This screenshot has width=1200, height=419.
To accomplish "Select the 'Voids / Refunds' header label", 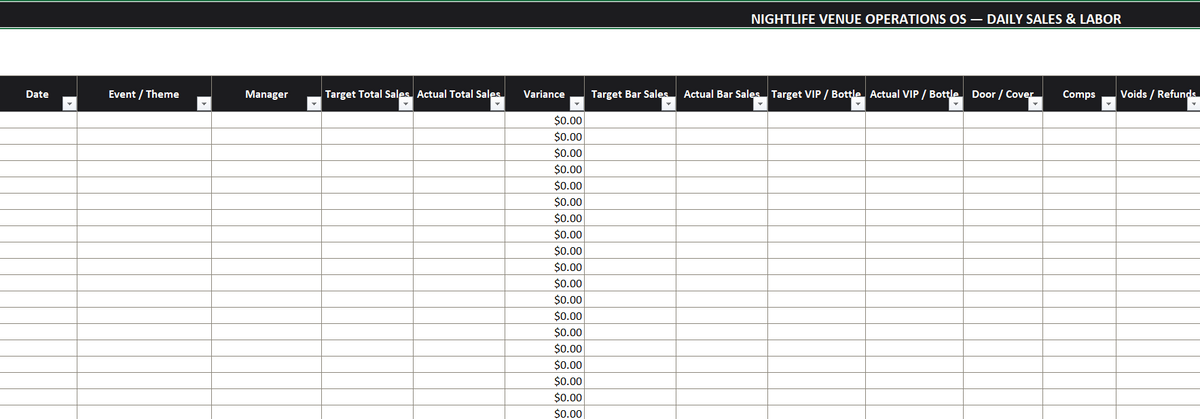I will pyautogui.click(x=1159, y=94).
